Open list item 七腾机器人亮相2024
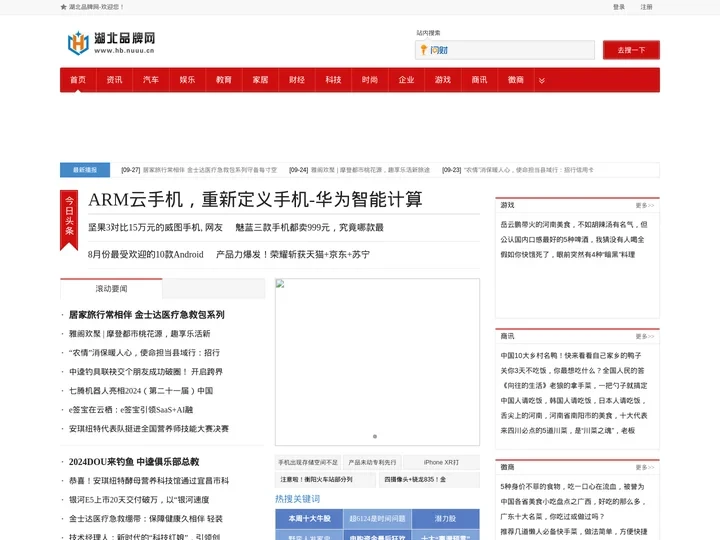Screen dimensions: 720x540 [x=141, y=391]
